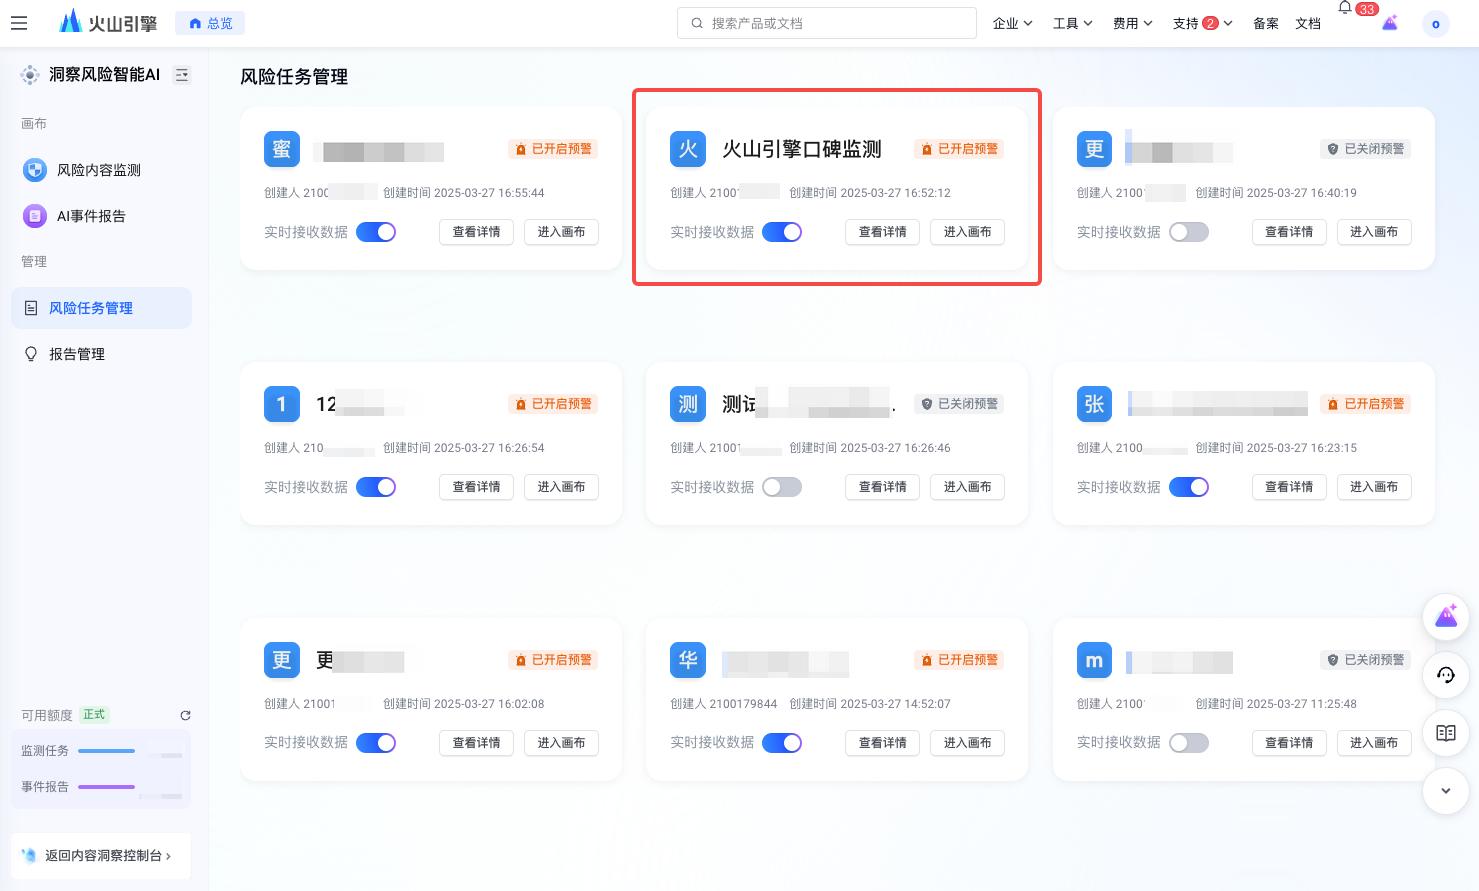Enable 实时接收数据 on the 测试 task card
Screen dimensions: 1479x891
pyautogui.click(x=782, y=487)
